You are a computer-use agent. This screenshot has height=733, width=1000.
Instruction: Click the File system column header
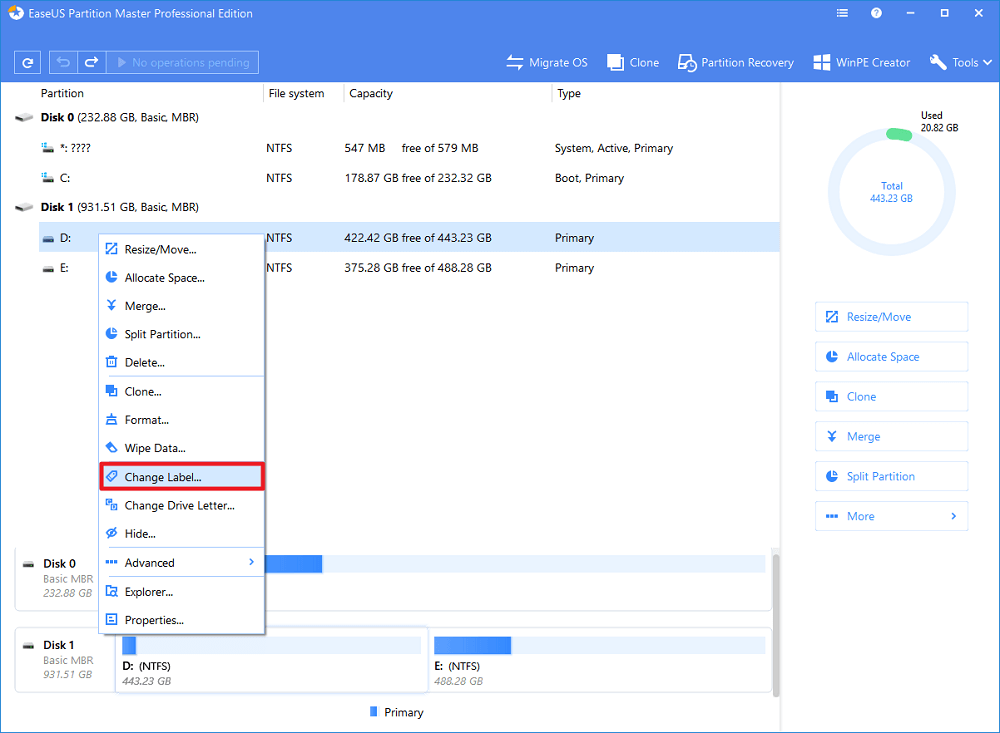click(x=296, y=93)
